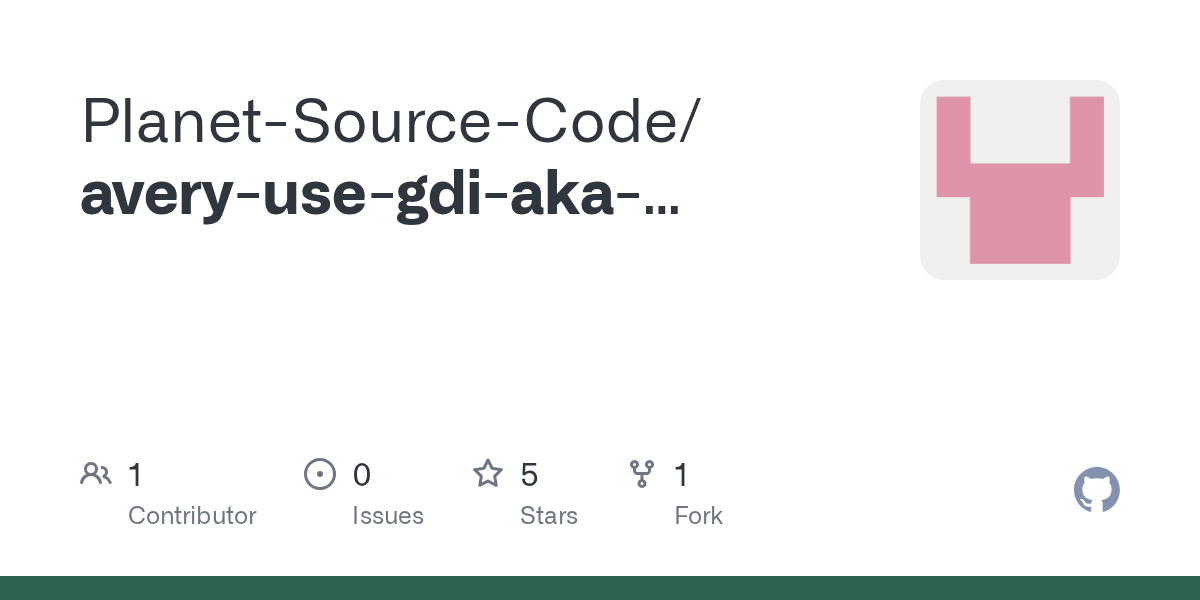1200x600 pixels.
Task: Click the fork branch icon
Action: (641, 473)
